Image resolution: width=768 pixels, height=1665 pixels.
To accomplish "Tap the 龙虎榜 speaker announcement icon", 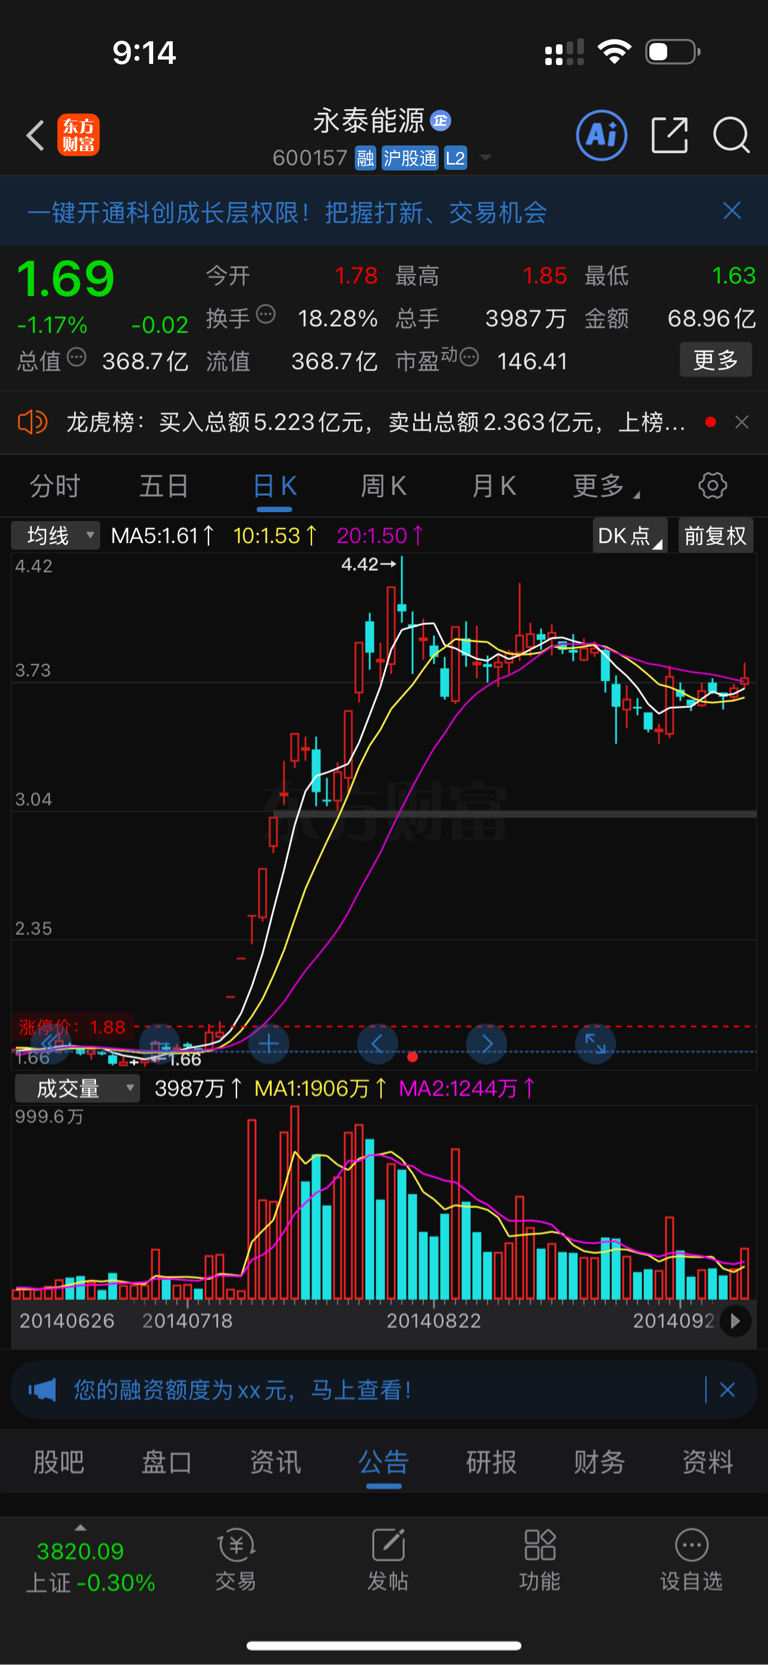I will (x=32, y=422).
